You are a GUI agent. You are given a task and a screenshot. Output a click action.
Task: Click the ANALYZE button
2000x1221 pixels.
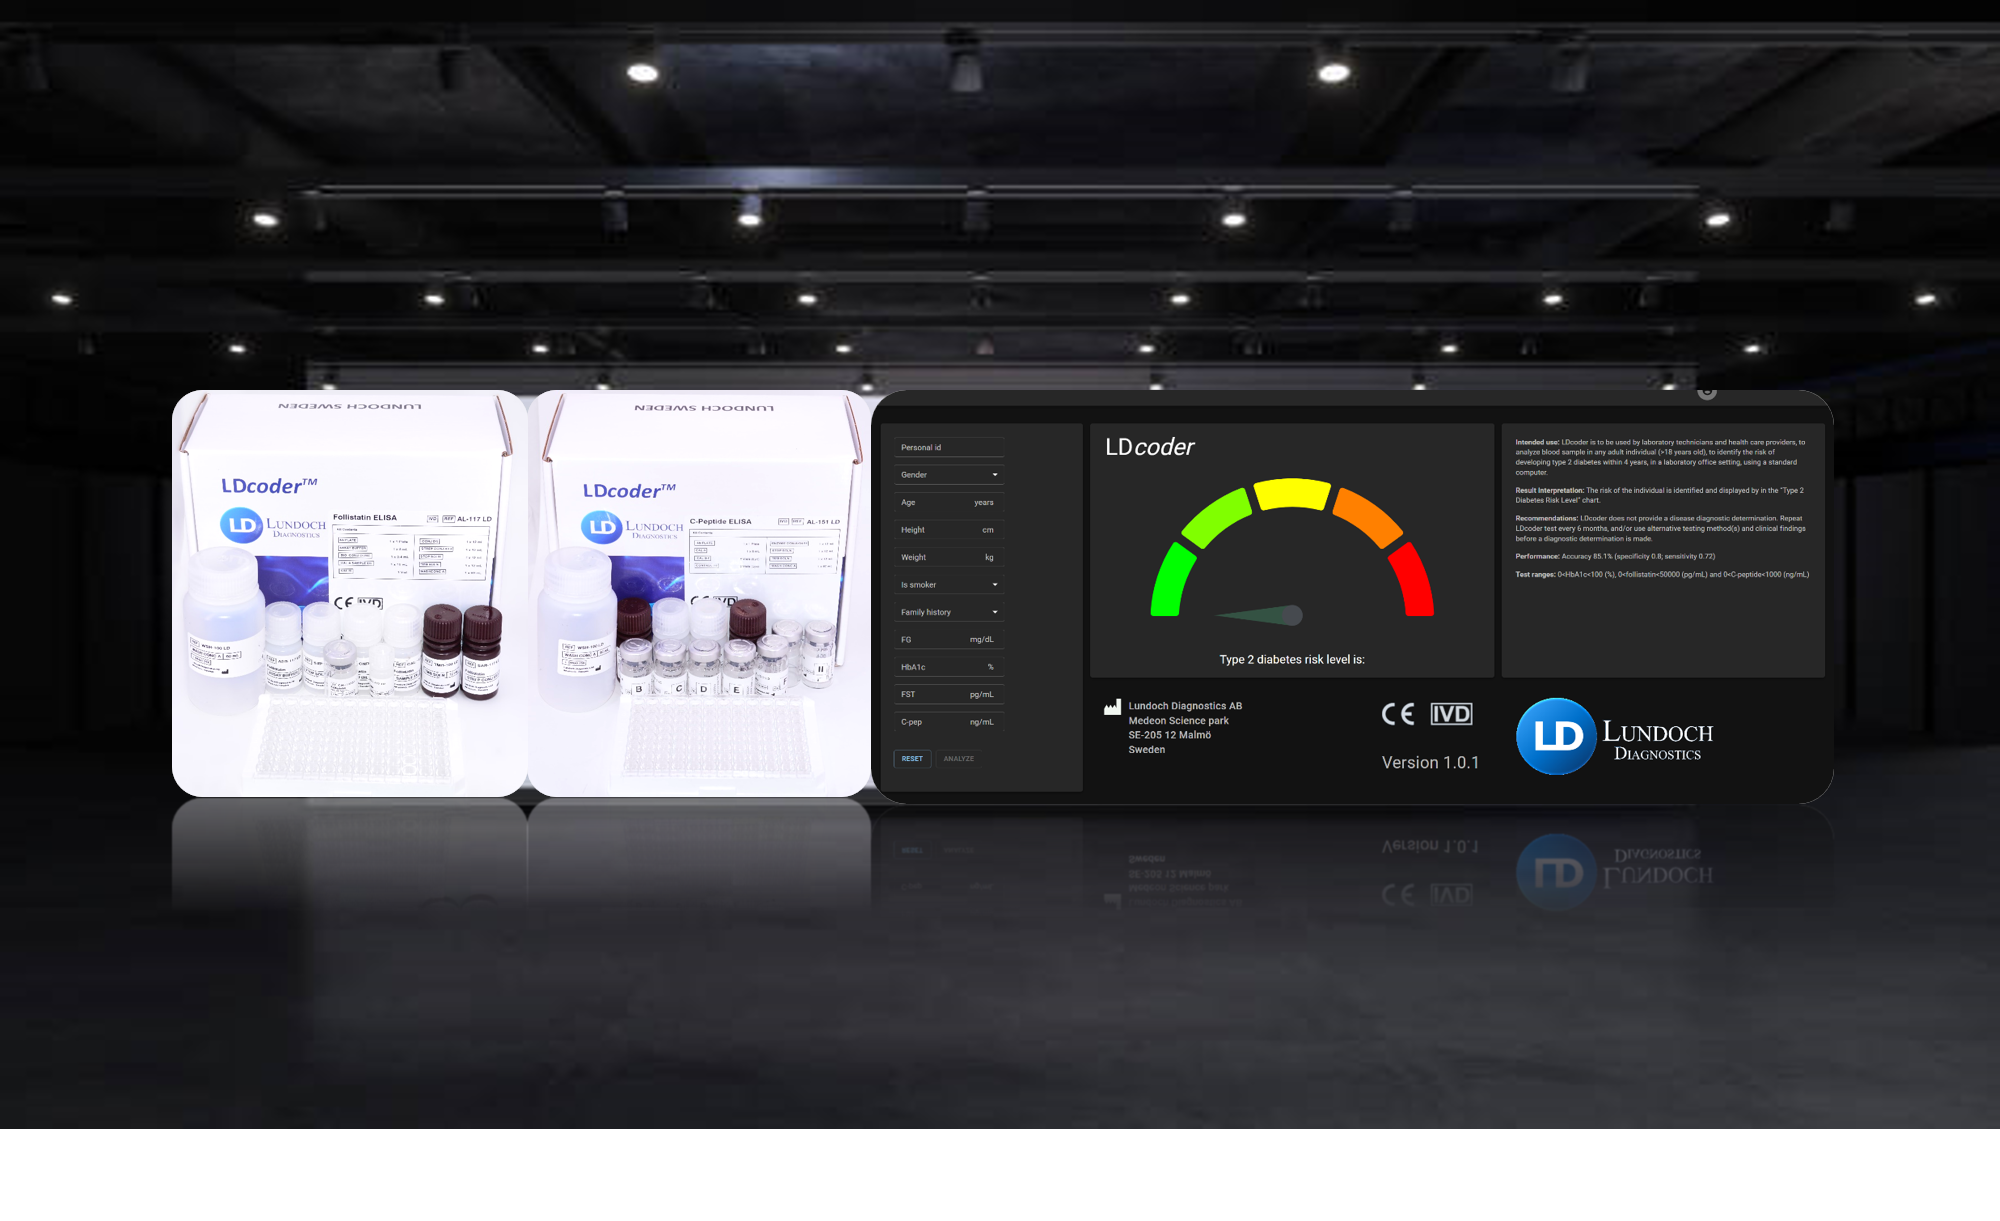(958, 759)
